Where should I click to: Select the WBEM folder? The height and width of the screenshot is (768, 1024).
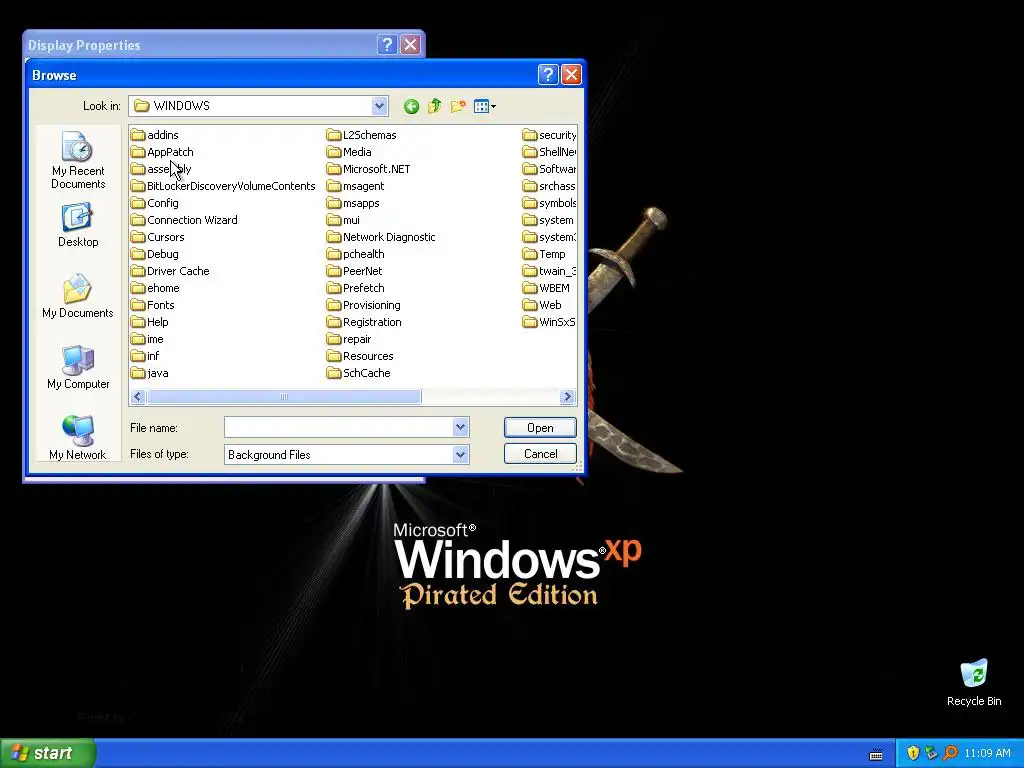[547, 288]
